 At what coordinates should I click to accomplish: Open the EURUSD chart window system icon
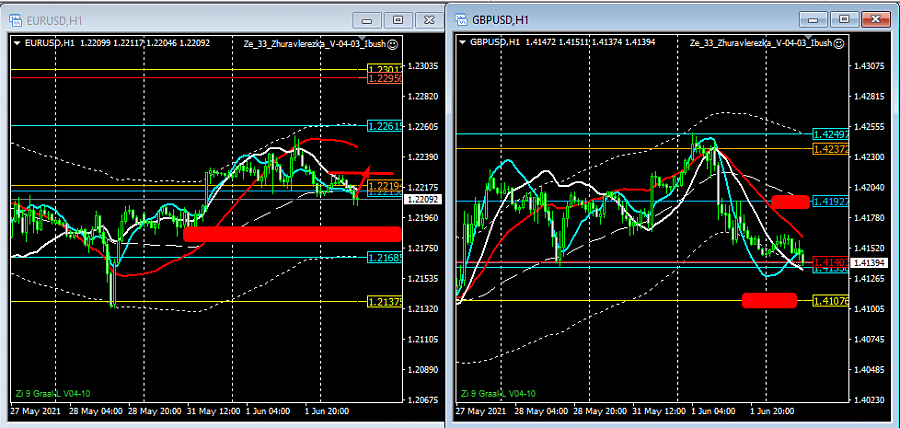(12, 18)
